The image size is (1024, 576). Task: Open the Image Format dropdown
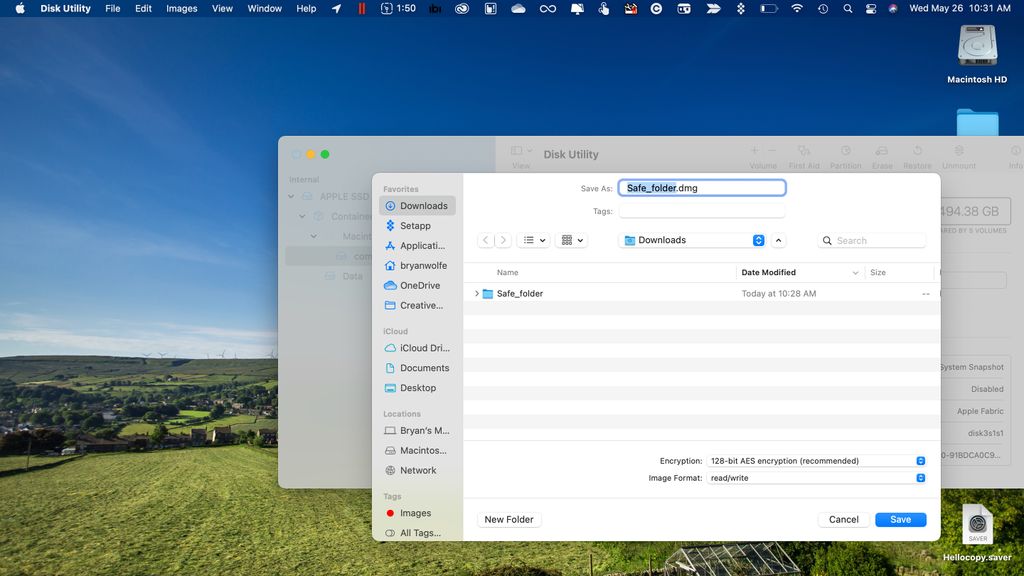point(920,478)
